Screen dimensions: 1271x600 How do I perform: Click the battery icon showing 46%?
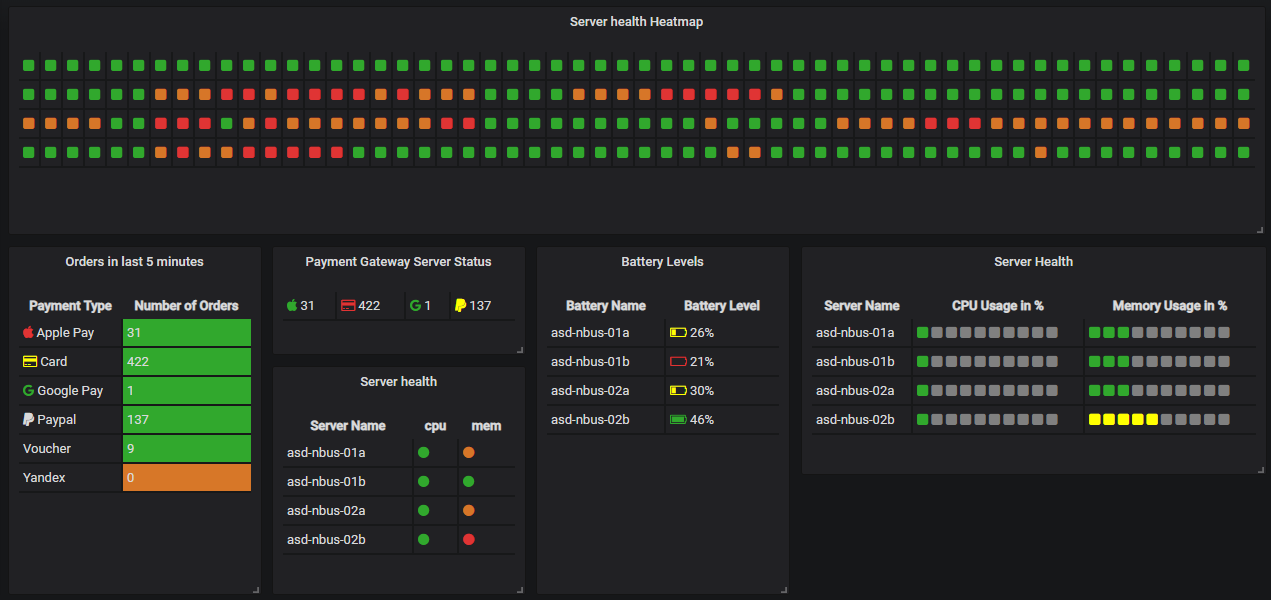pos(678,419)
